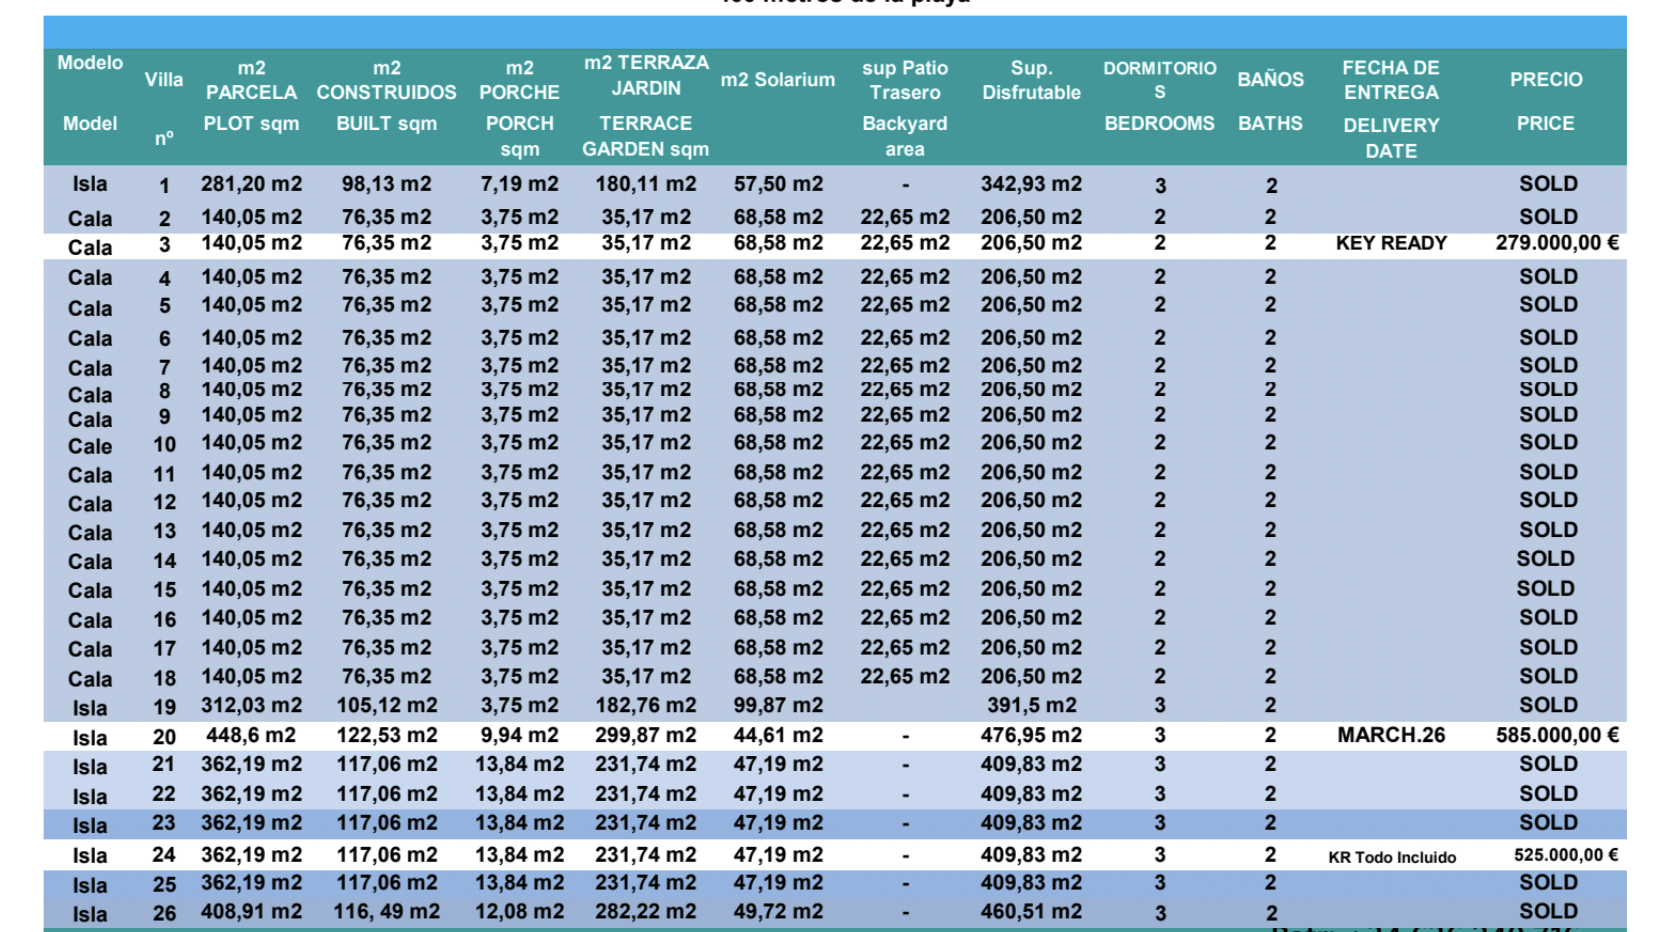Viewport: 1674px width, 932px height.
Task: Select villa number 3
Action: [164, 245]
